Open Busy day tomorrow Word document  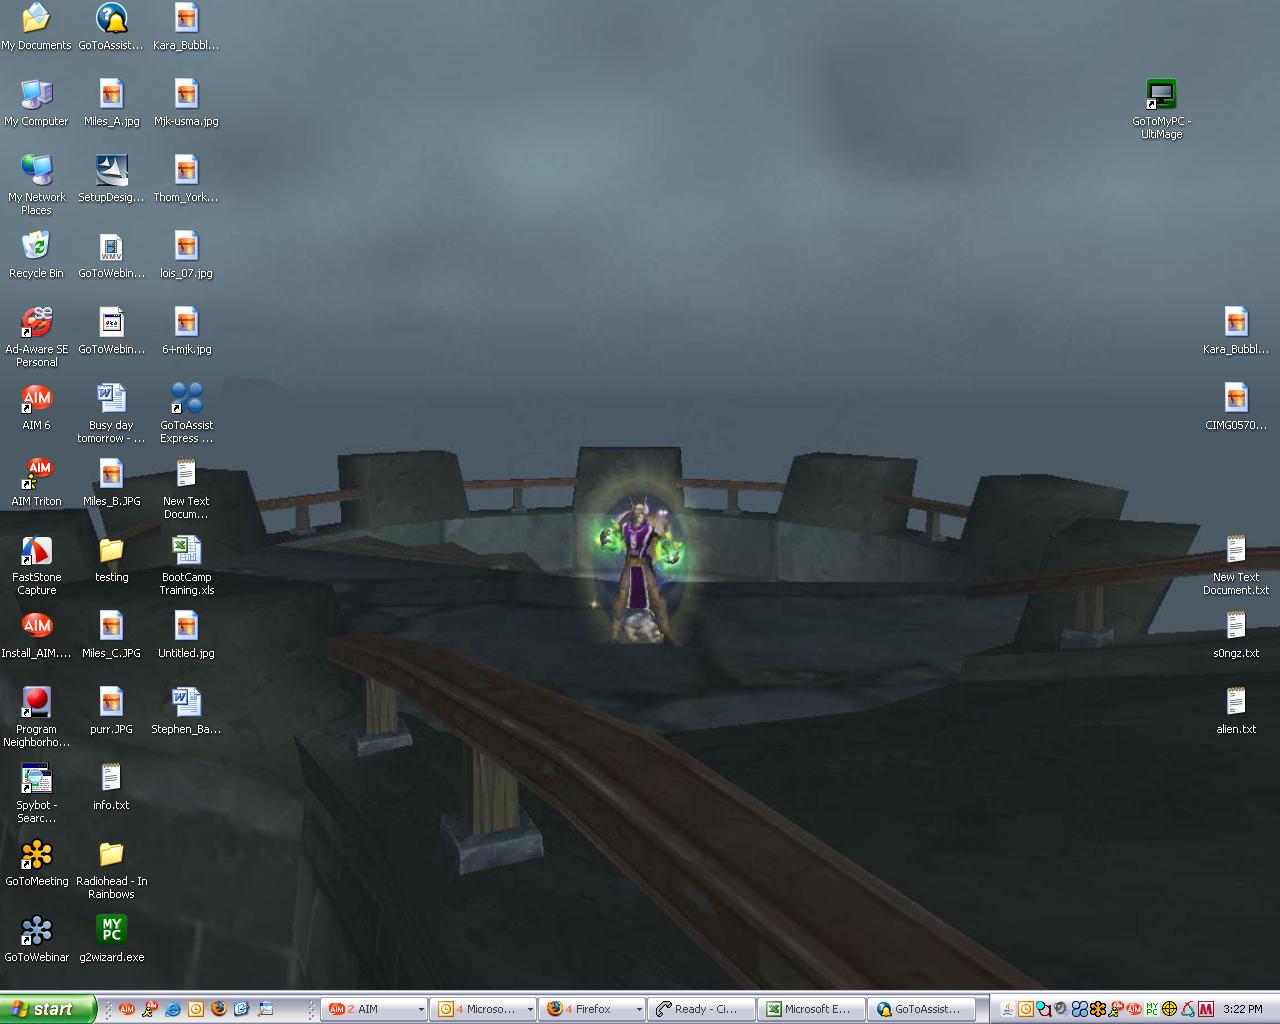pyautogui.click(x=111, y=413)
